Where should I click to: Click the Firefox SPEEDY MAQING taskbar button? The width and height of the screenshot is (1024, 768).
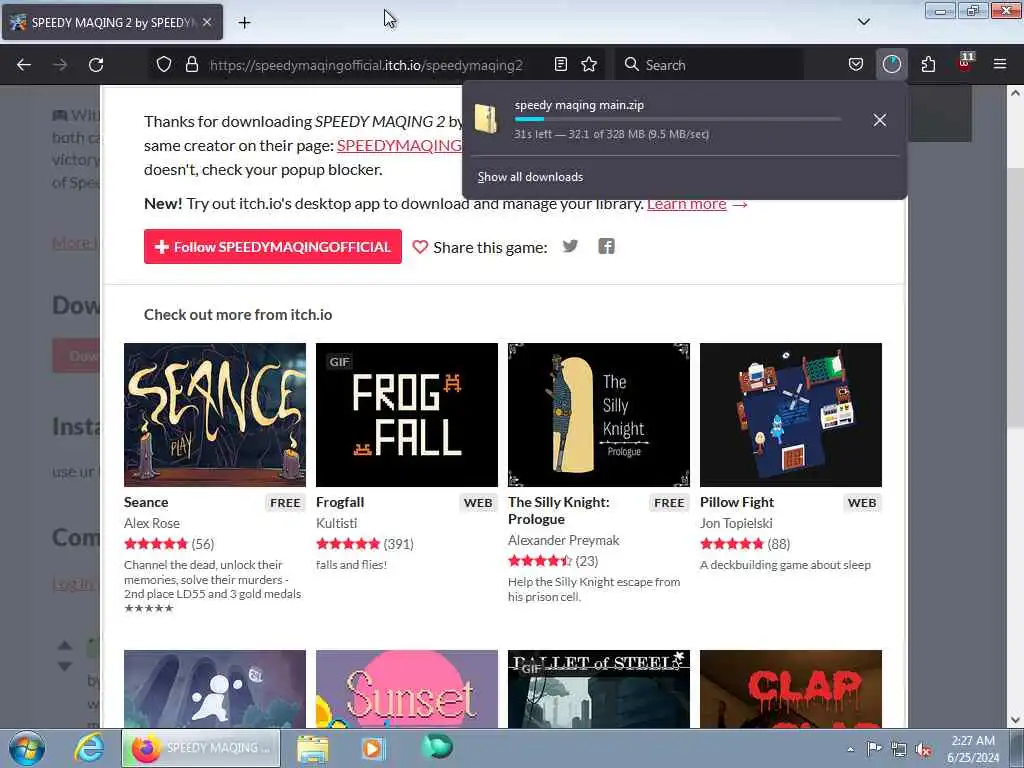pyautogui.click(x=201, y=748)
